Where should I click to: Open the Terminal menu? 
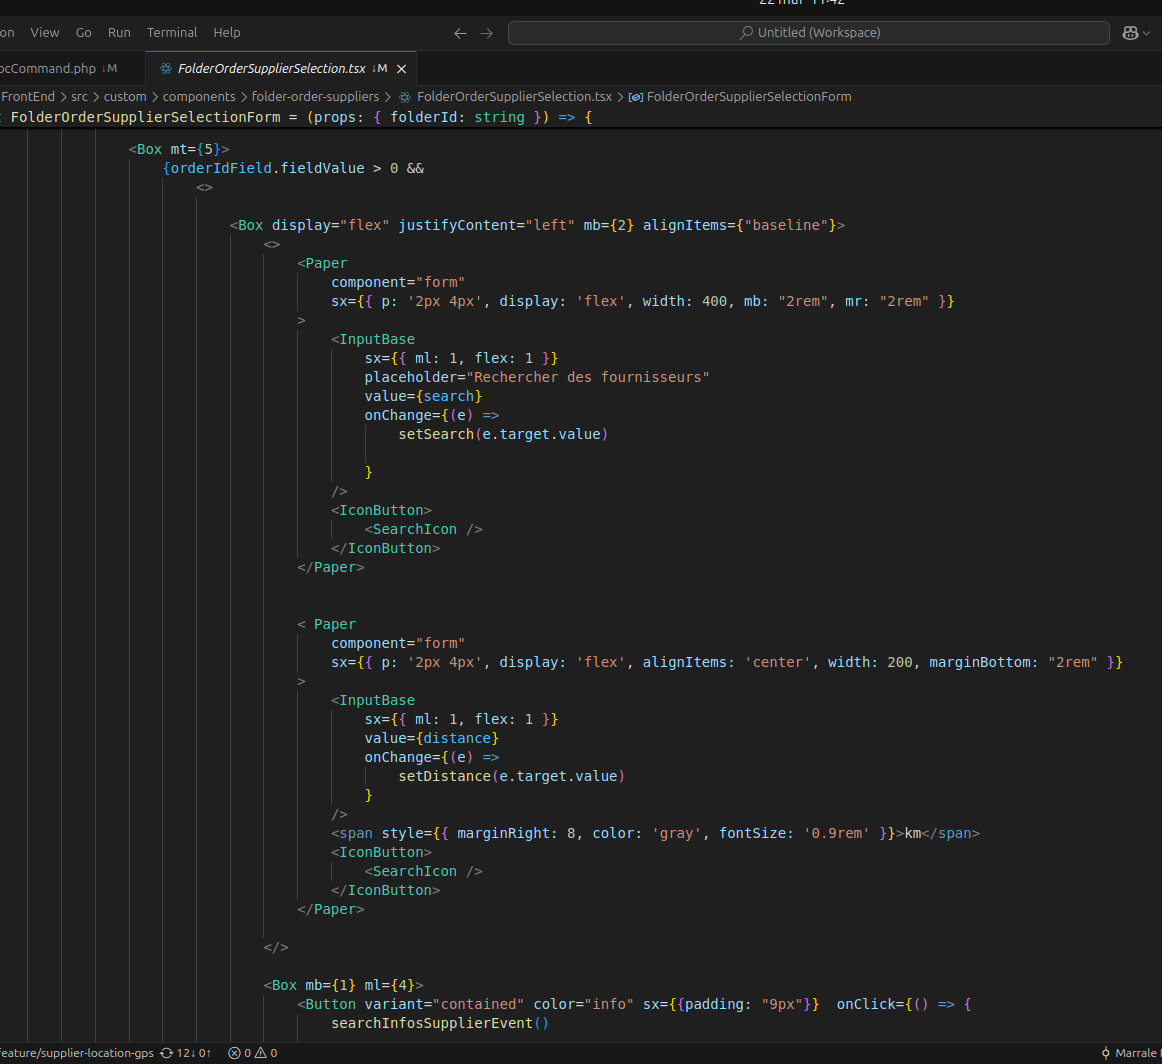172,33
